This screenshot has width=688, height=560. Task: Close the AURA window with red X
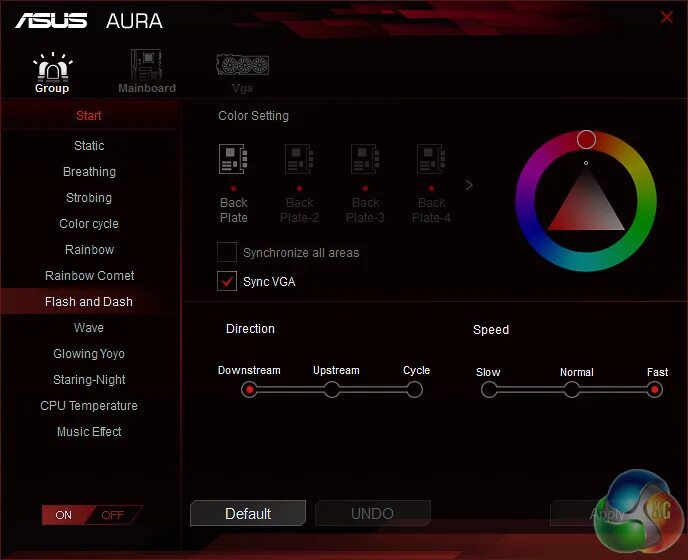point(666,17)
